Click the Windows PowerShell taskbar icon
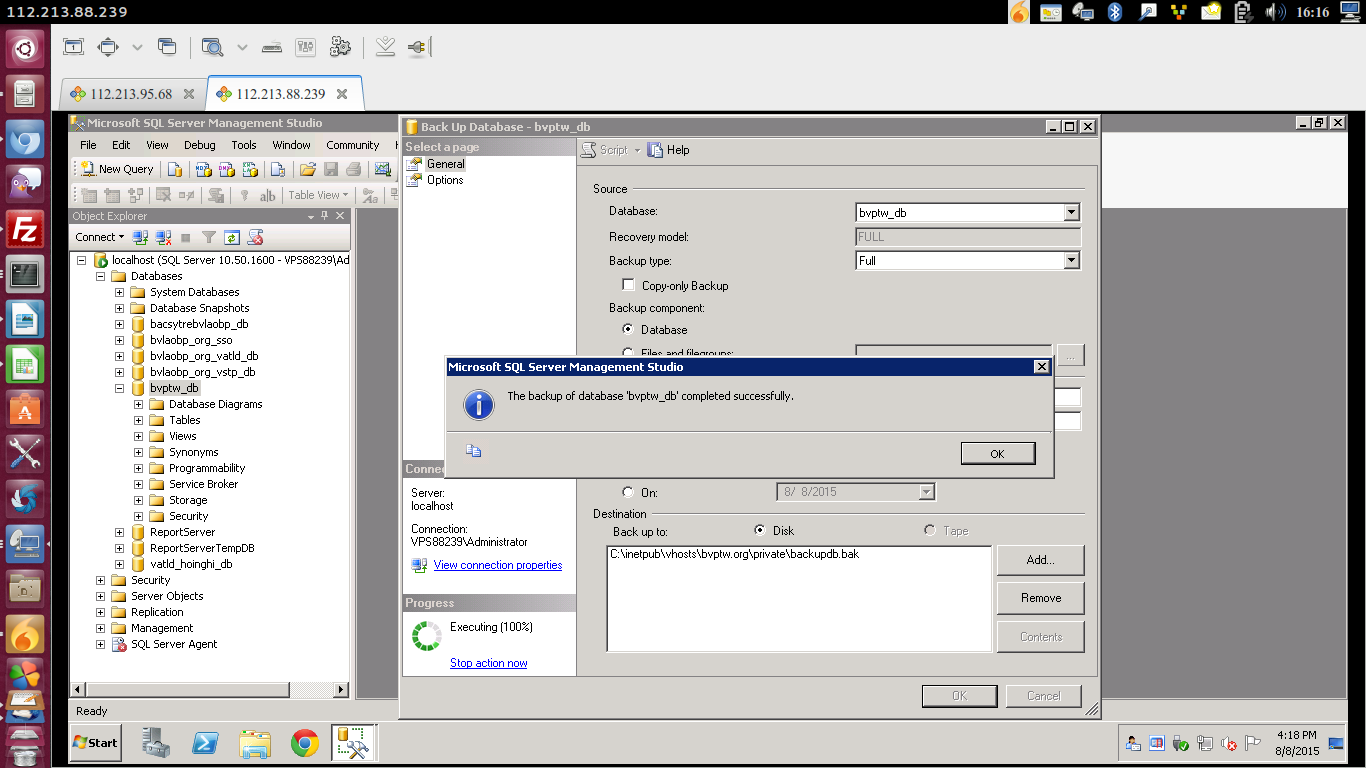Viewport: 1366px width, 768px height. [207, 743]
